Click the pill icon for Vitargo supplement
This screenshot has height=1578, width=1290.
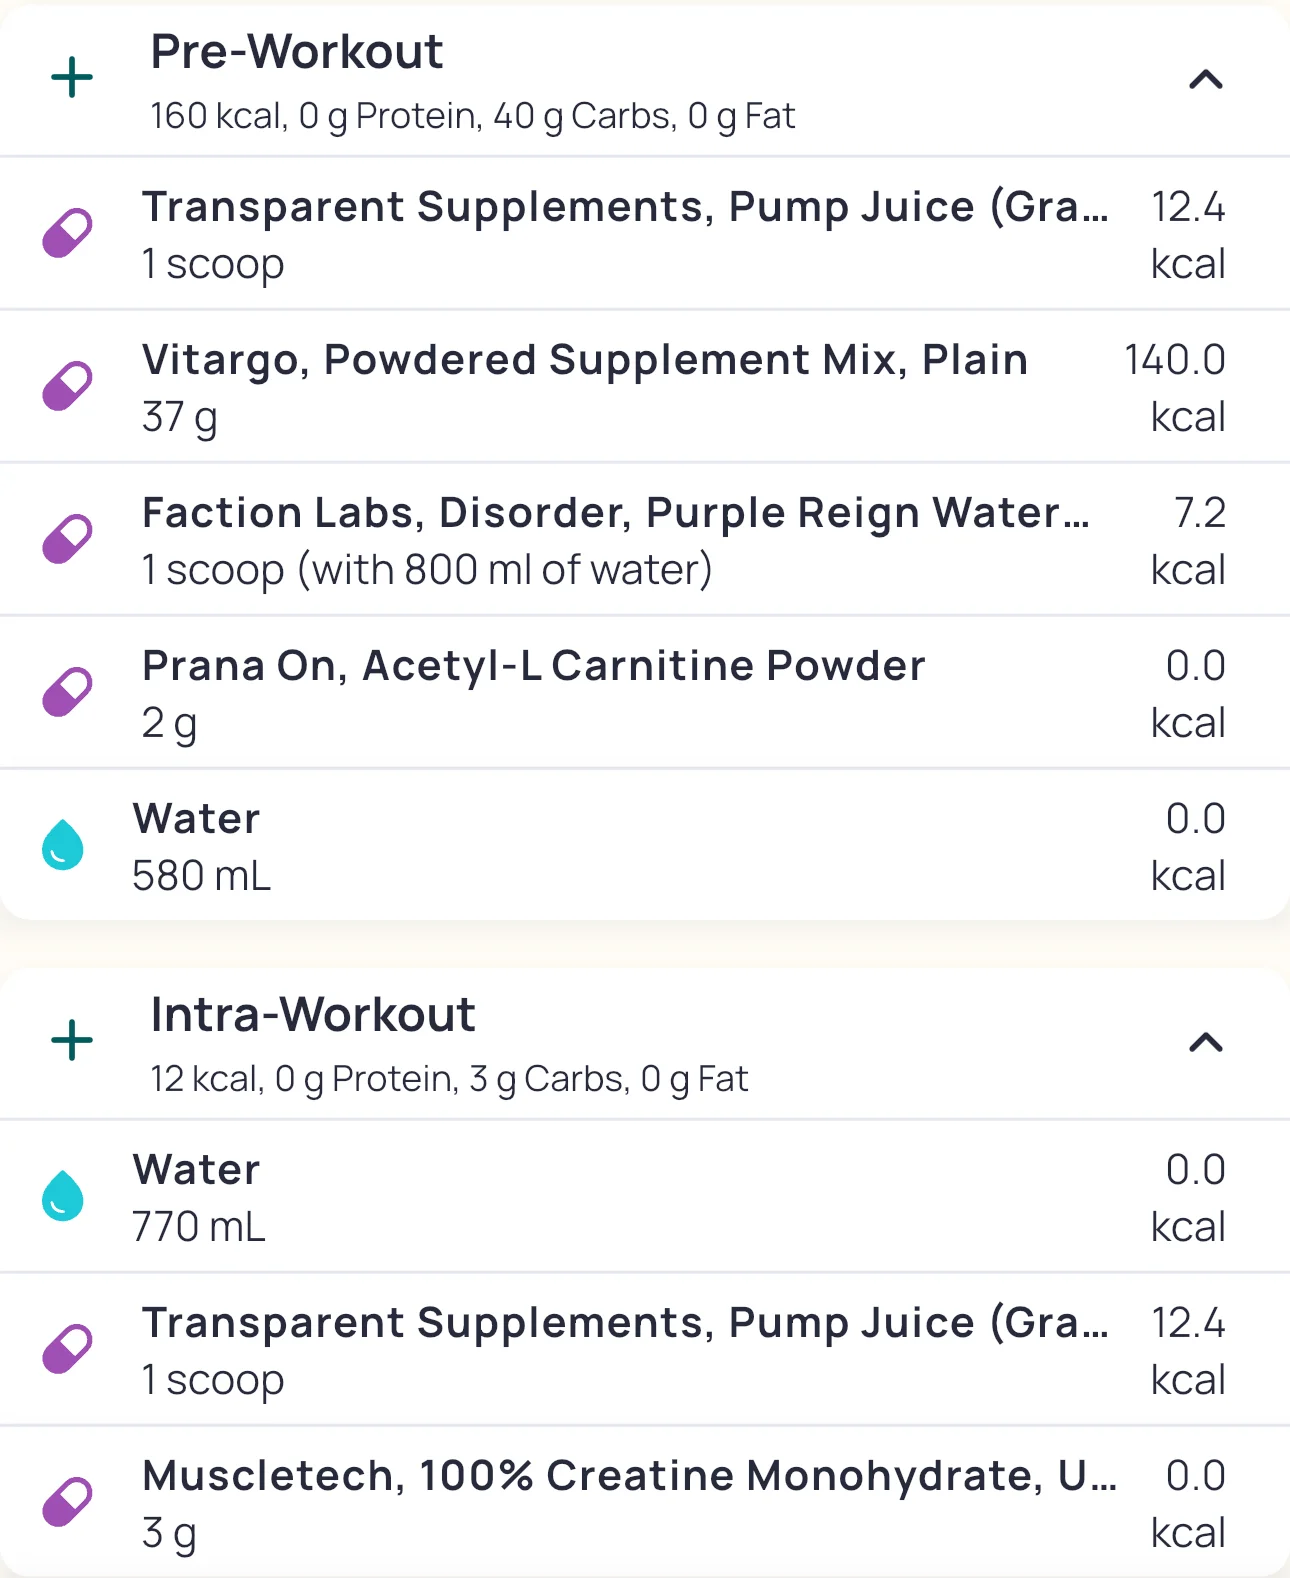[67, 386]
